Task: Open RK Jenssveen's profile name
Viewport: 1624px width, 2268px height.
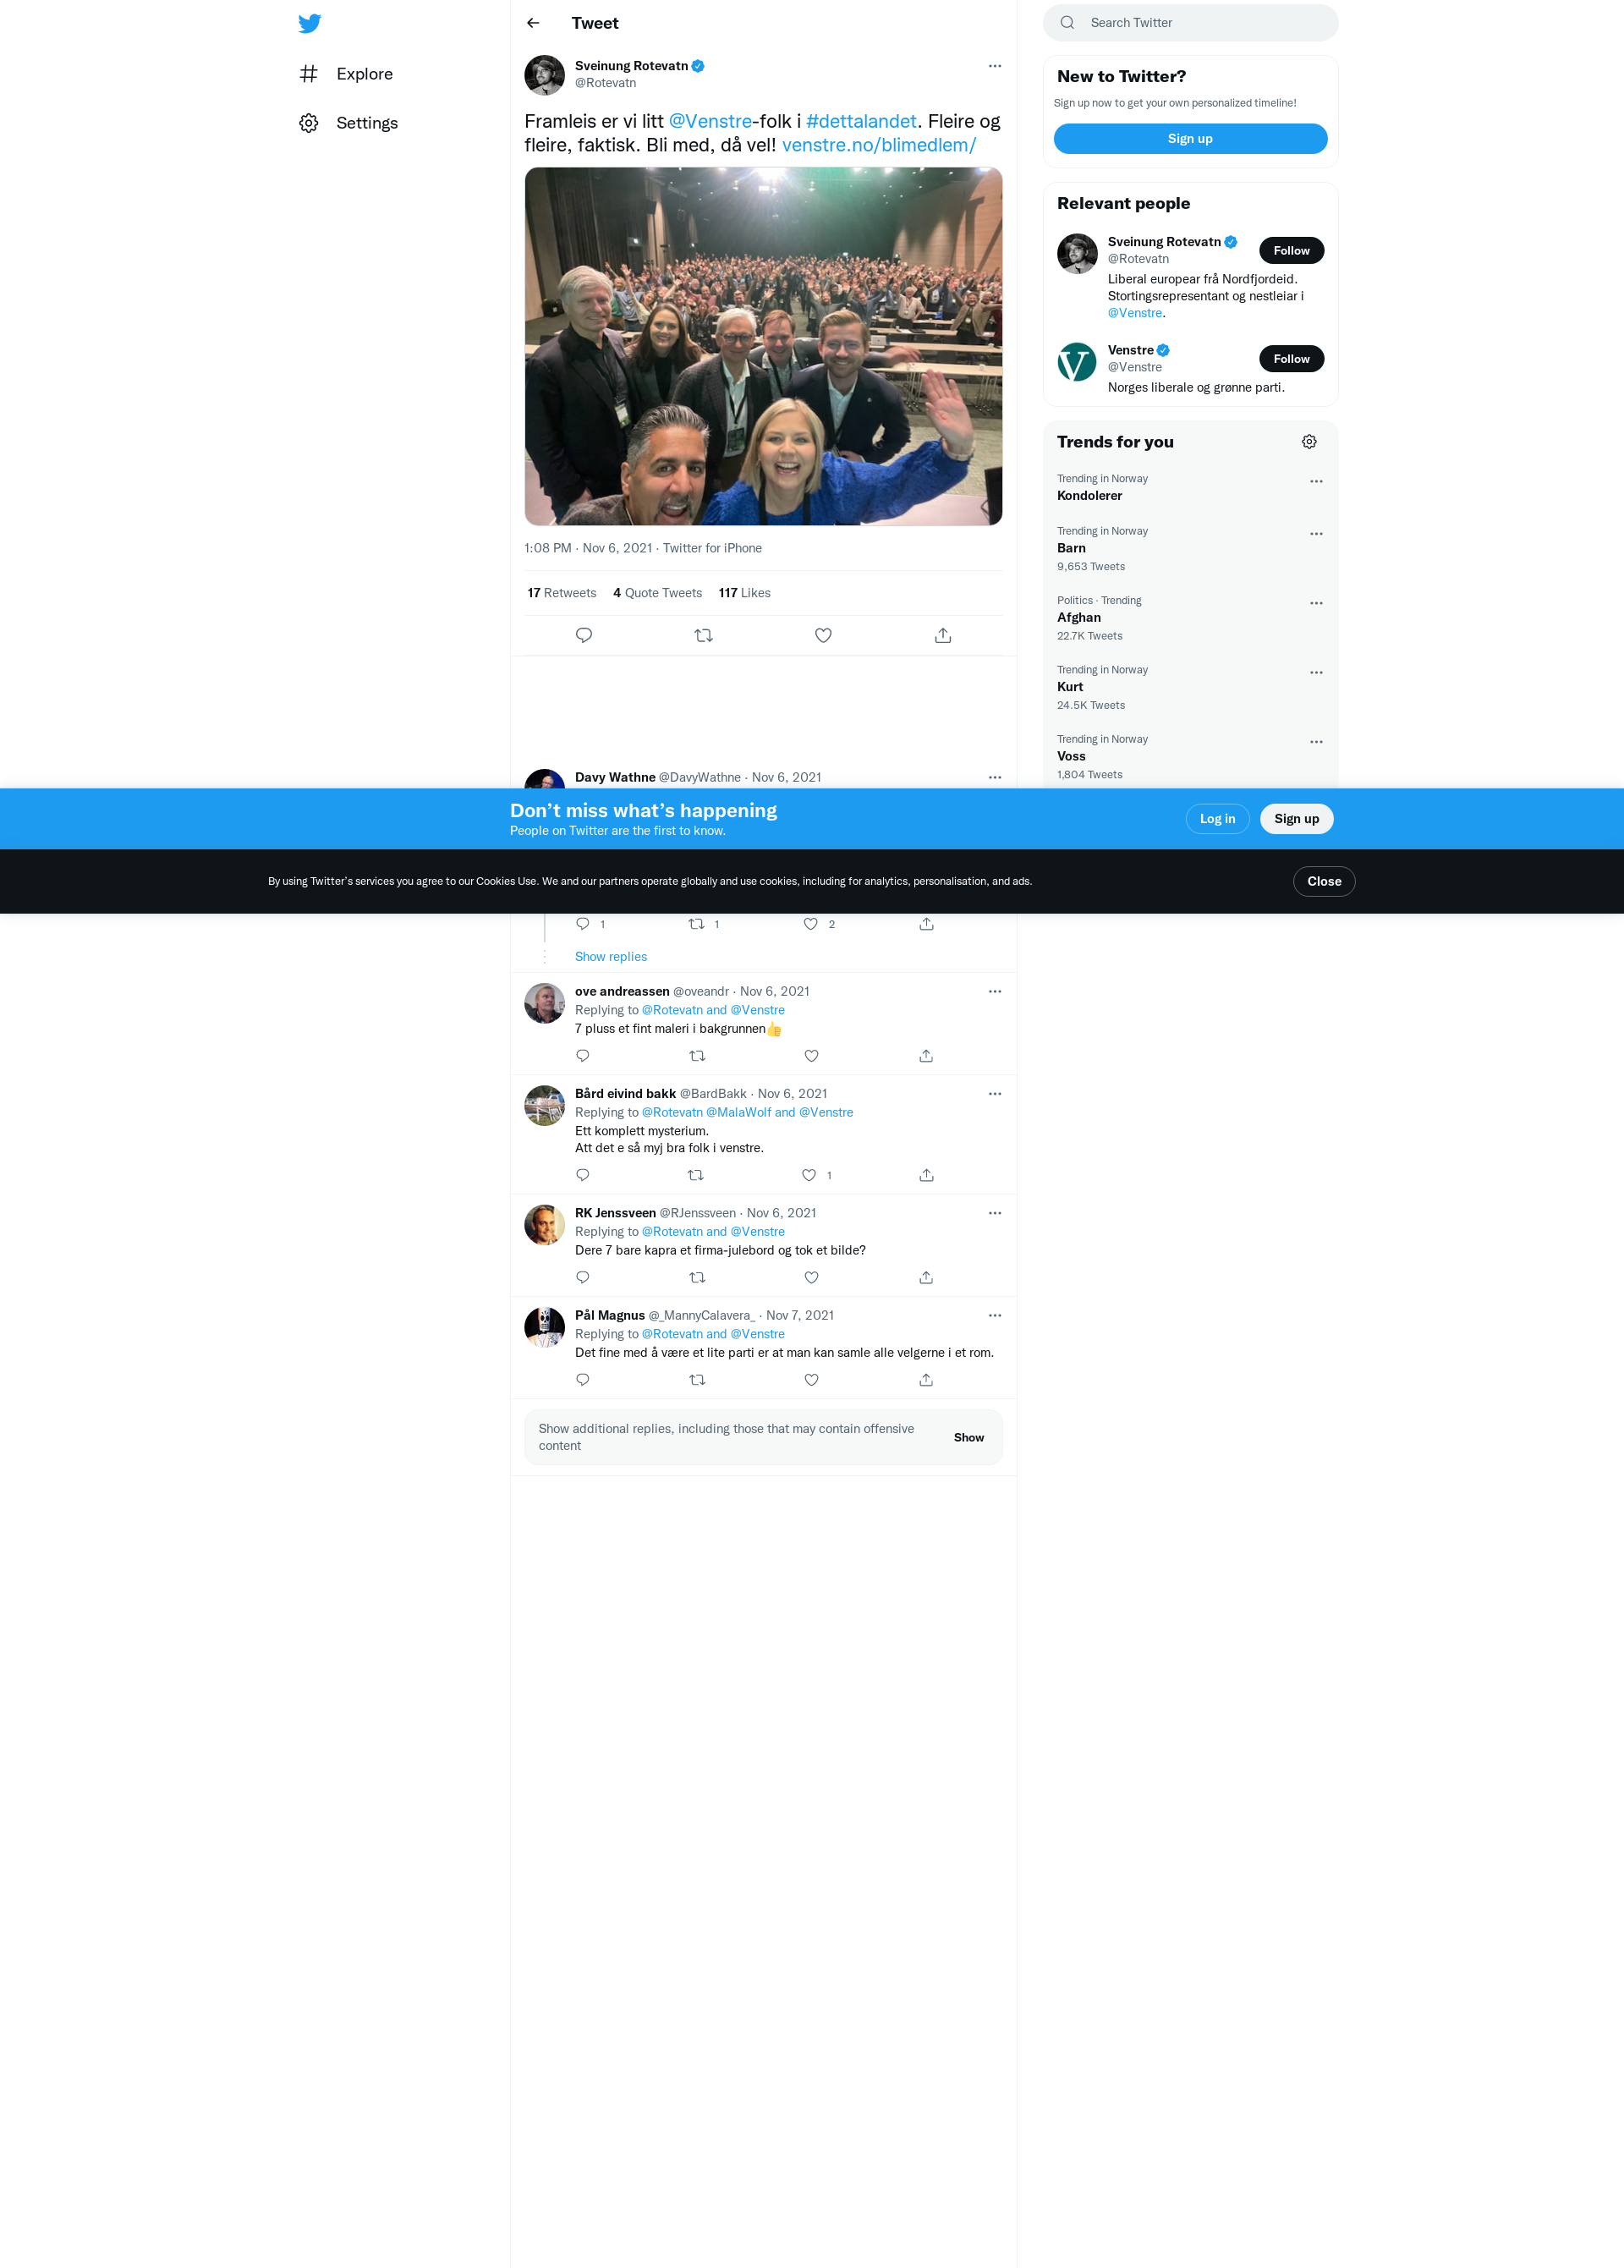Action: (615, 1213)
